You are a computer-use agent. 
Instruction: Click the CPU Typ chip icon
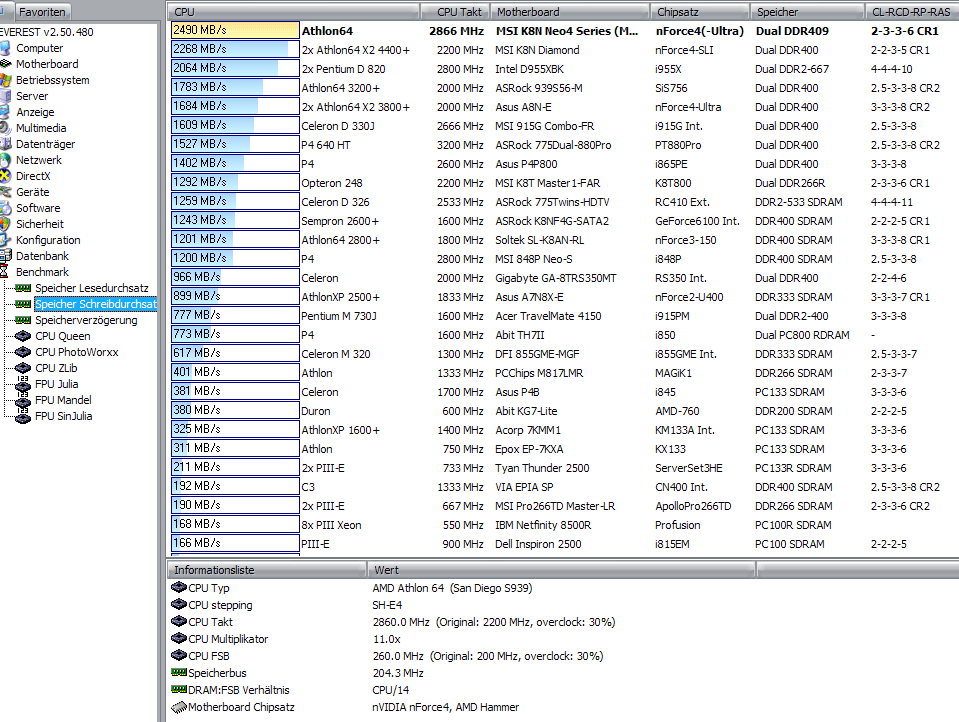click(179, 587)
